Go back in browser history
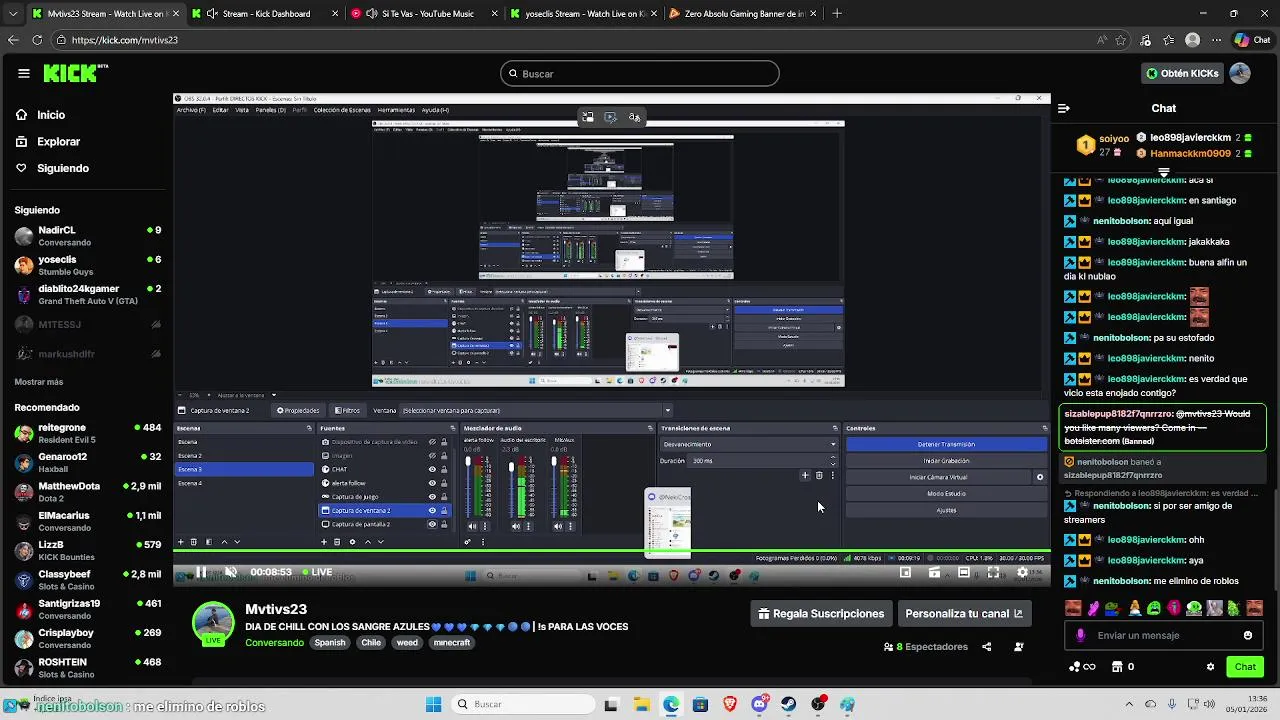1280x720 pixels. [13, 40]
